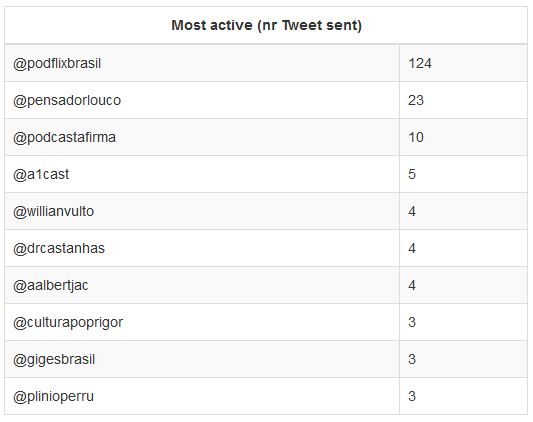The height and width of the screenshot is (422, 533).
Task: Select the tweet count 124
Action: [x=420, y=64]
